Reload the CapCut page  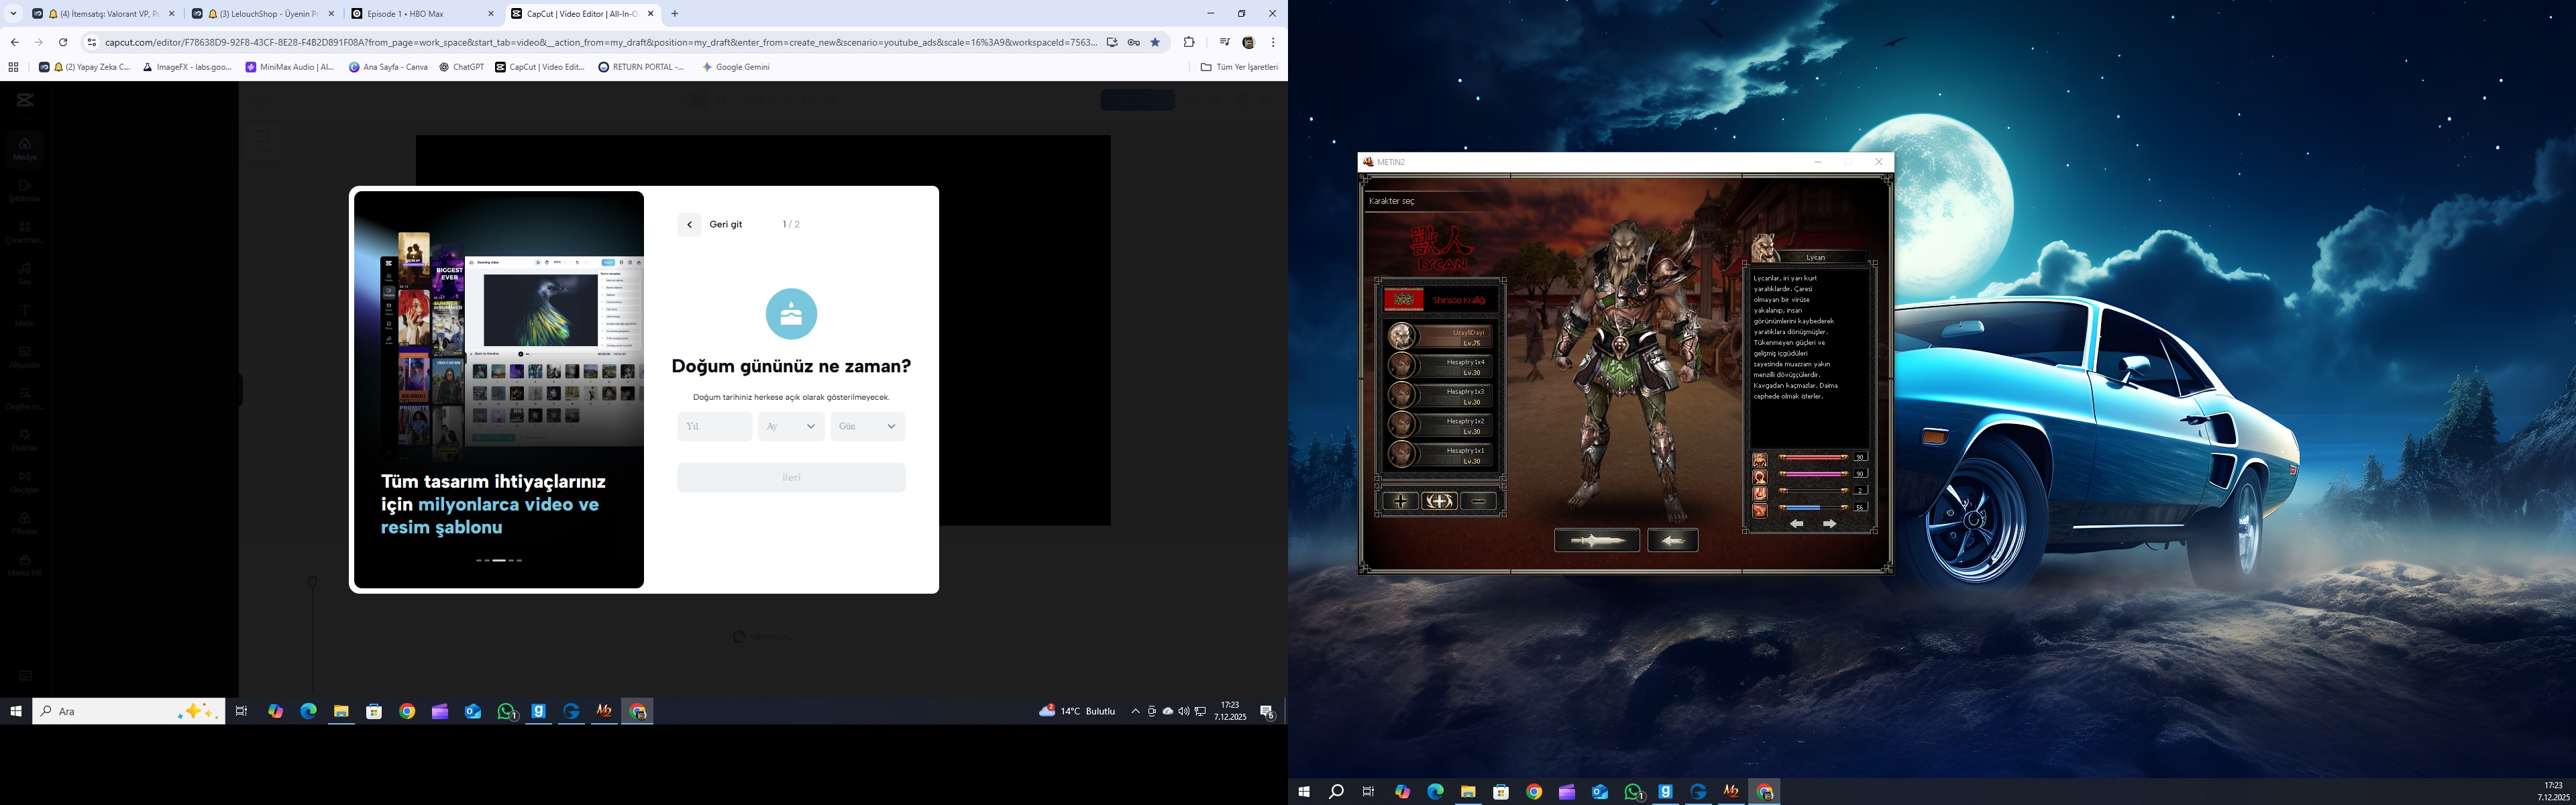pyautogui.click(x=63, y=42)
